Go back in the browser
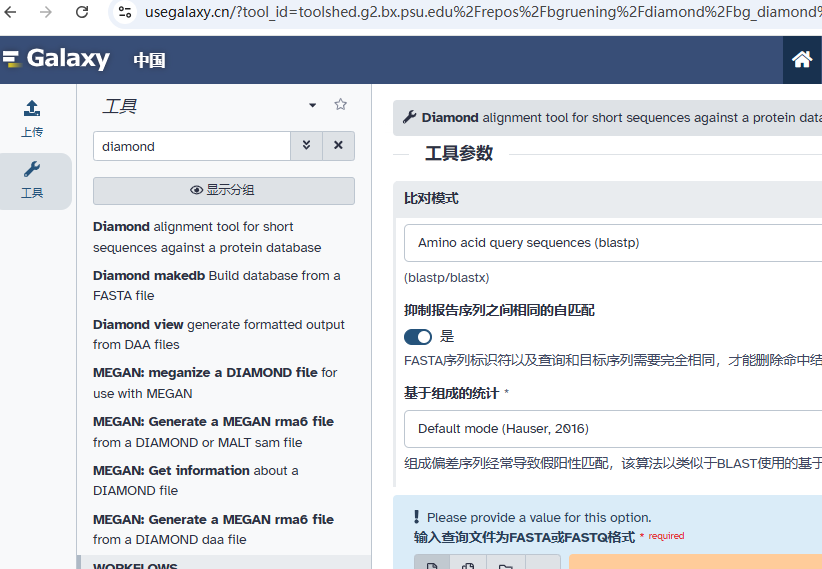Screen dimensions: 822x569 click(10, 12)
